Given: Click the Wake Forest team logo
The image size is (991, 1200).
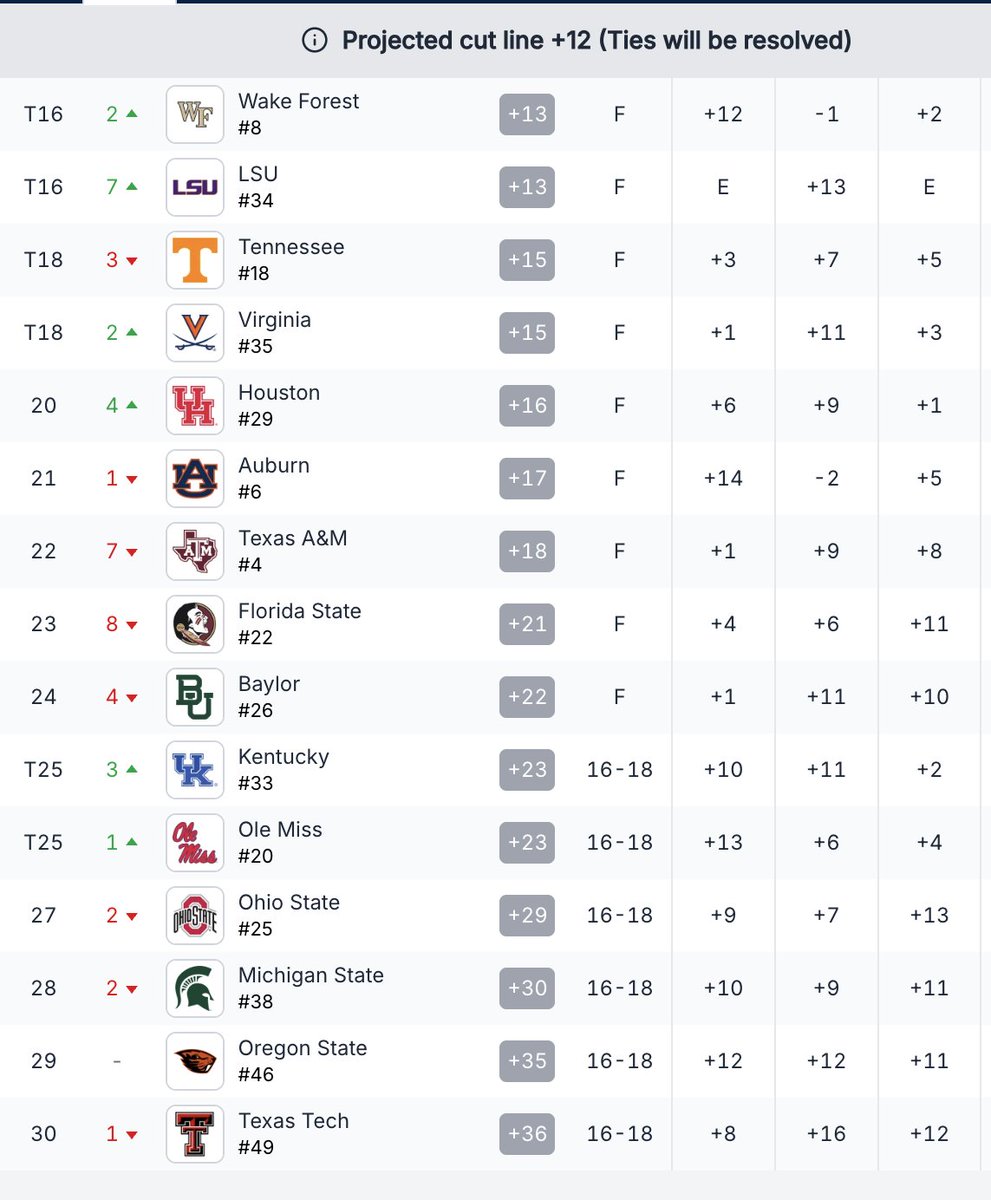Looking at the screenshot, I should pos(195,114).
